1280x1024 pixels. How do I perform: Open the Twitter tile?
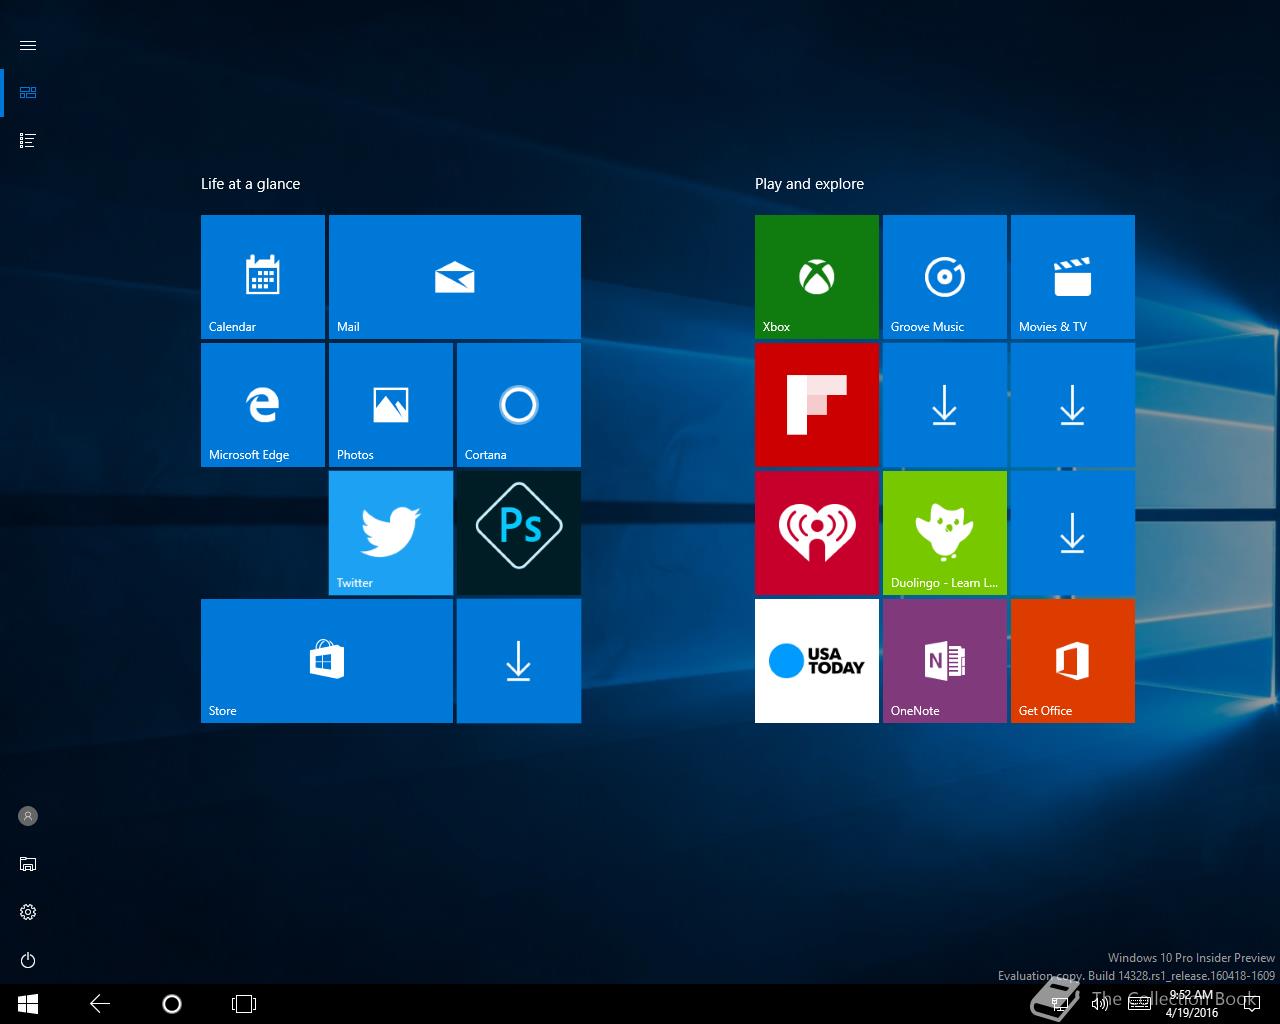point(391,533)
